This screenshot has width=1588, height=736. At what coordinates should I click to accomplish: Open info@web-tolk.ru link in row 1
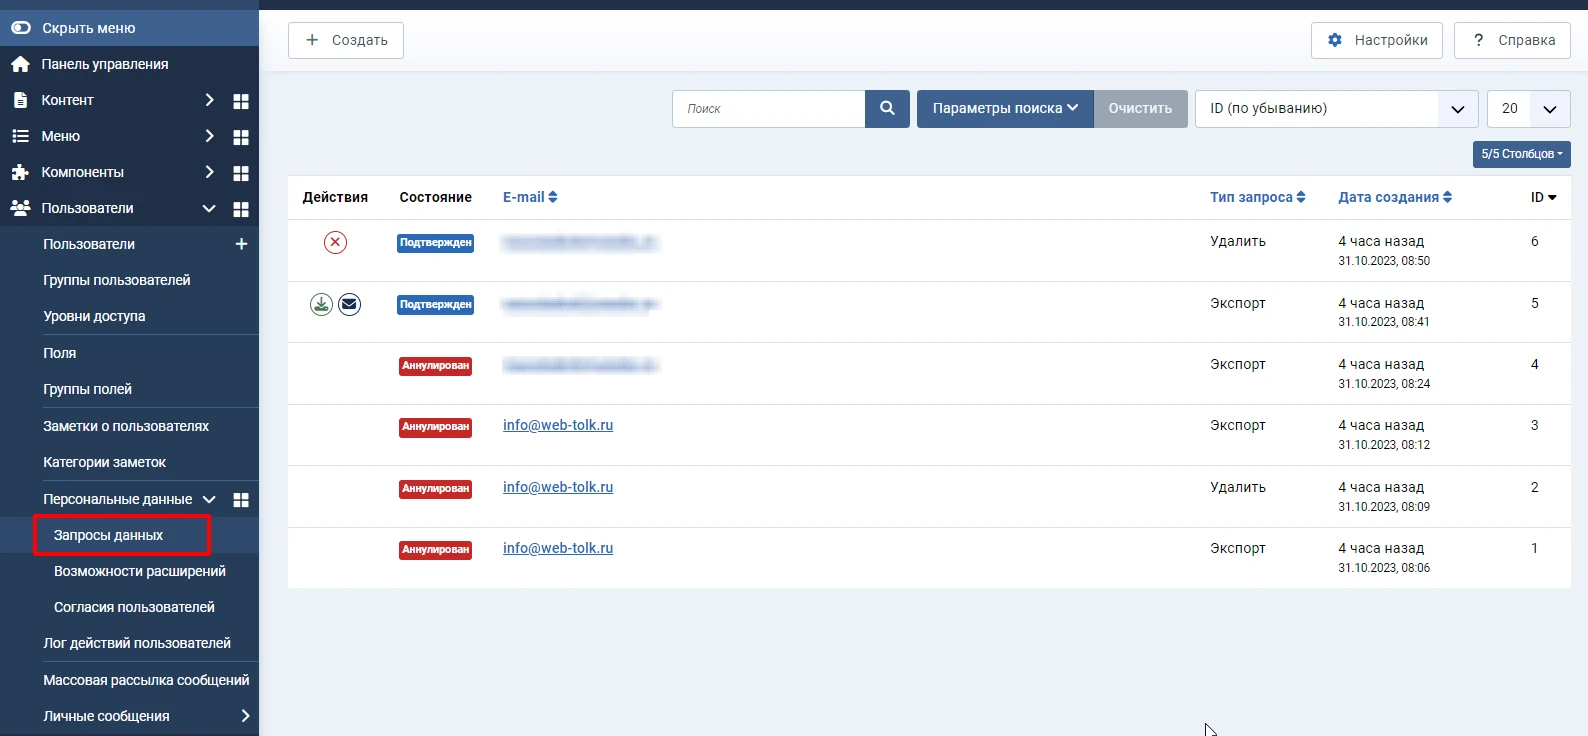click(x=558, y=548)
